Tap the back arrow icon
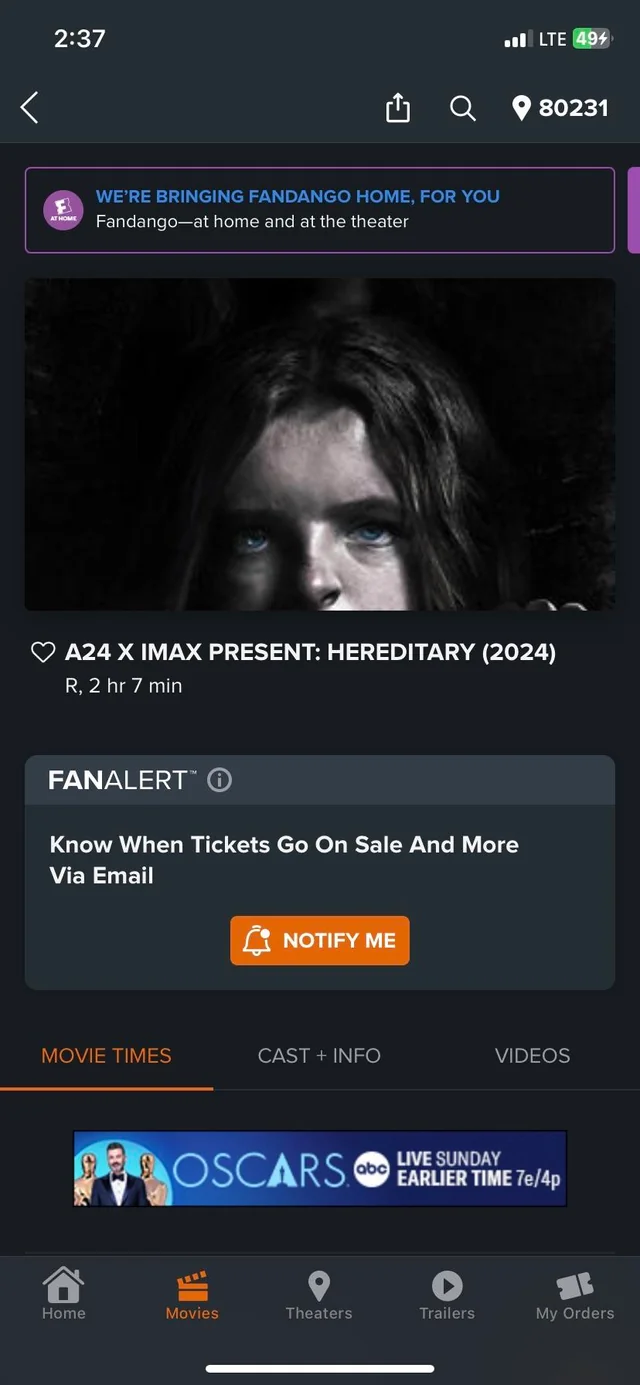 point(30,108)
